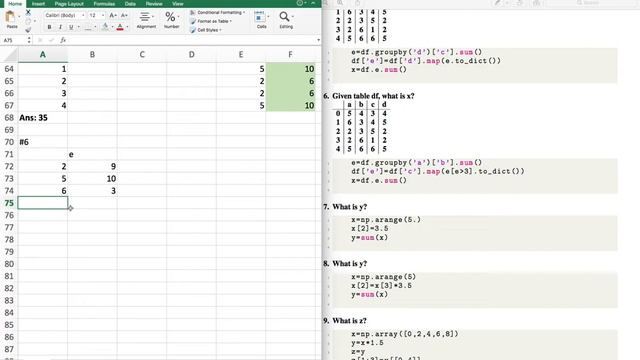Select column D header
The image size is (640, 360).
pos(191,55)
